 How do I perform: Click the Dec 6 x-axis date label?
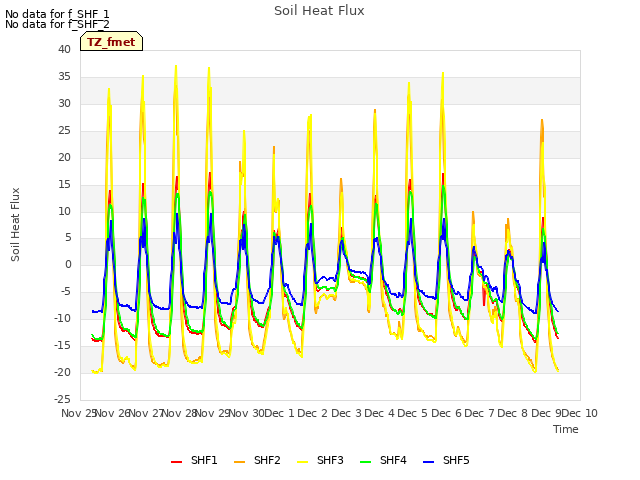pyautogui.click(x=446, y=413)
